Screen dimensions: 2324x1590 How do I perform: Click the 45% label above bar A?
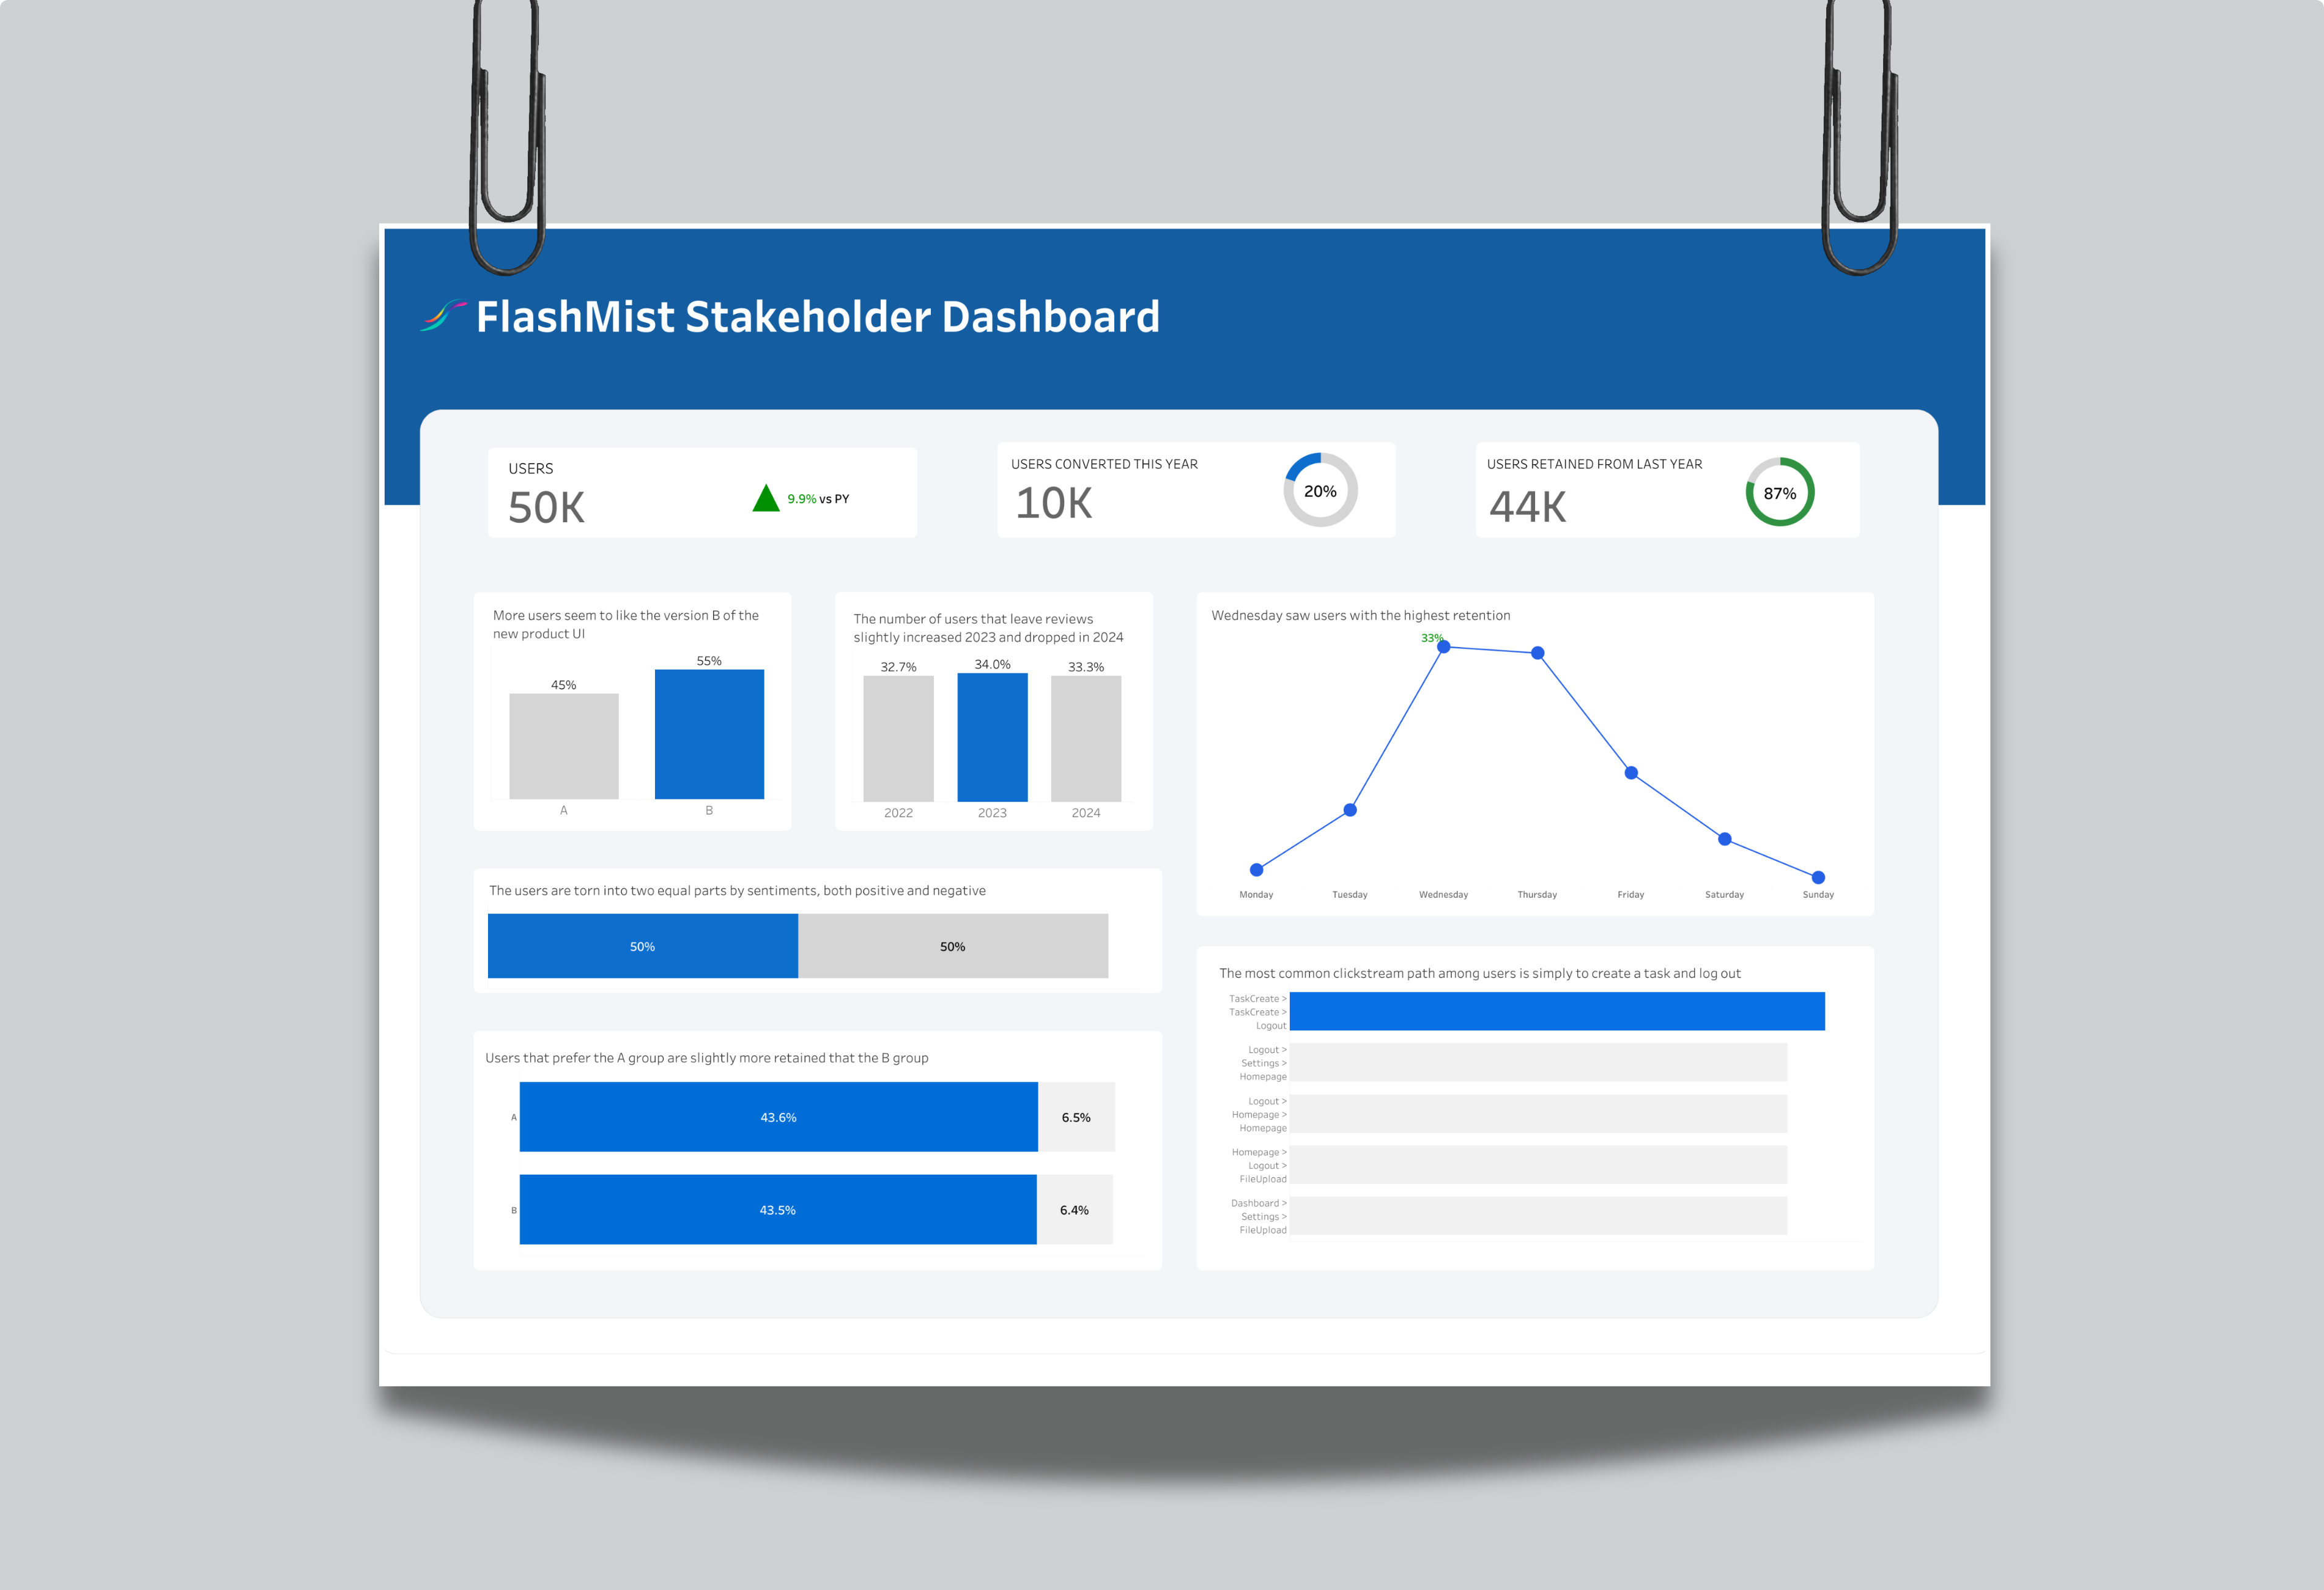564,685
